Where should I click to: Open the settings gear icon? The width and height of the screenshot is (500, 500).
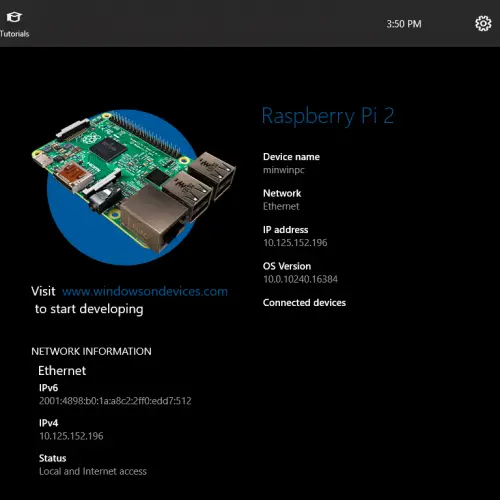483,23
